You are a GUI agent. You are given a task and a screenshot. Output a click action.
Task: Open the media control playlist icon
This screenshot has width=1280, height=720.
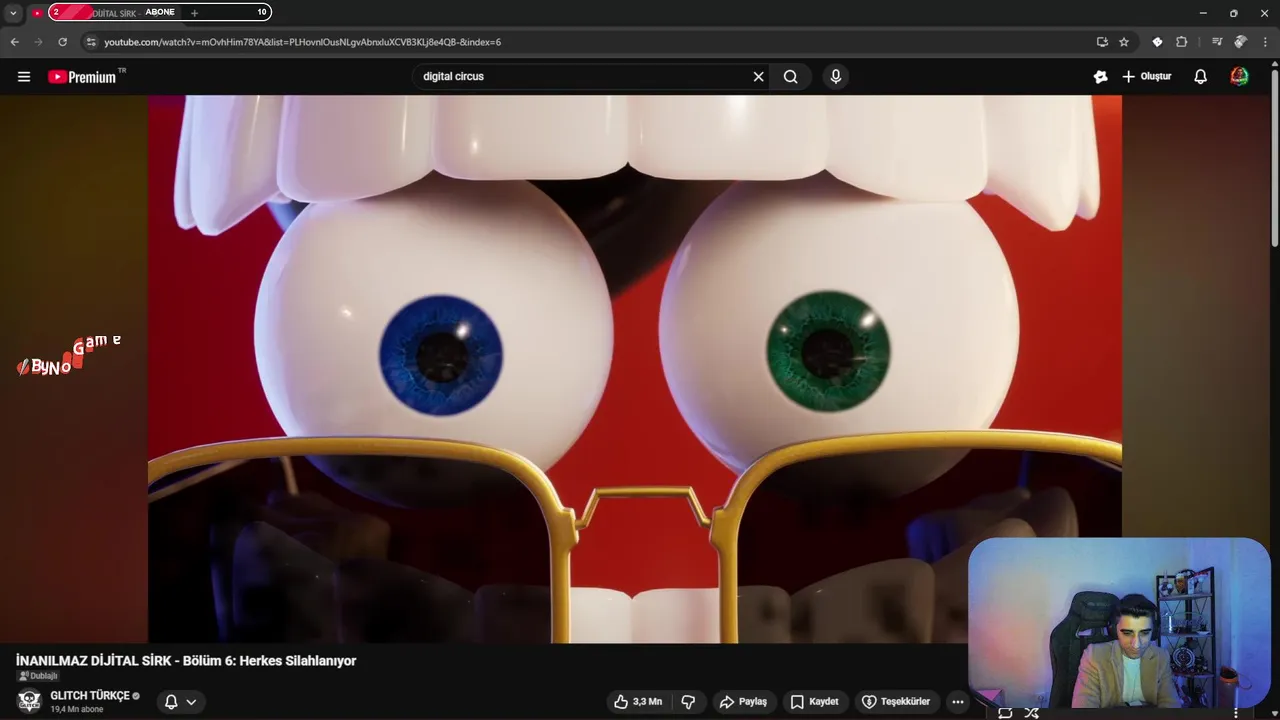(x=1216, y=42)
